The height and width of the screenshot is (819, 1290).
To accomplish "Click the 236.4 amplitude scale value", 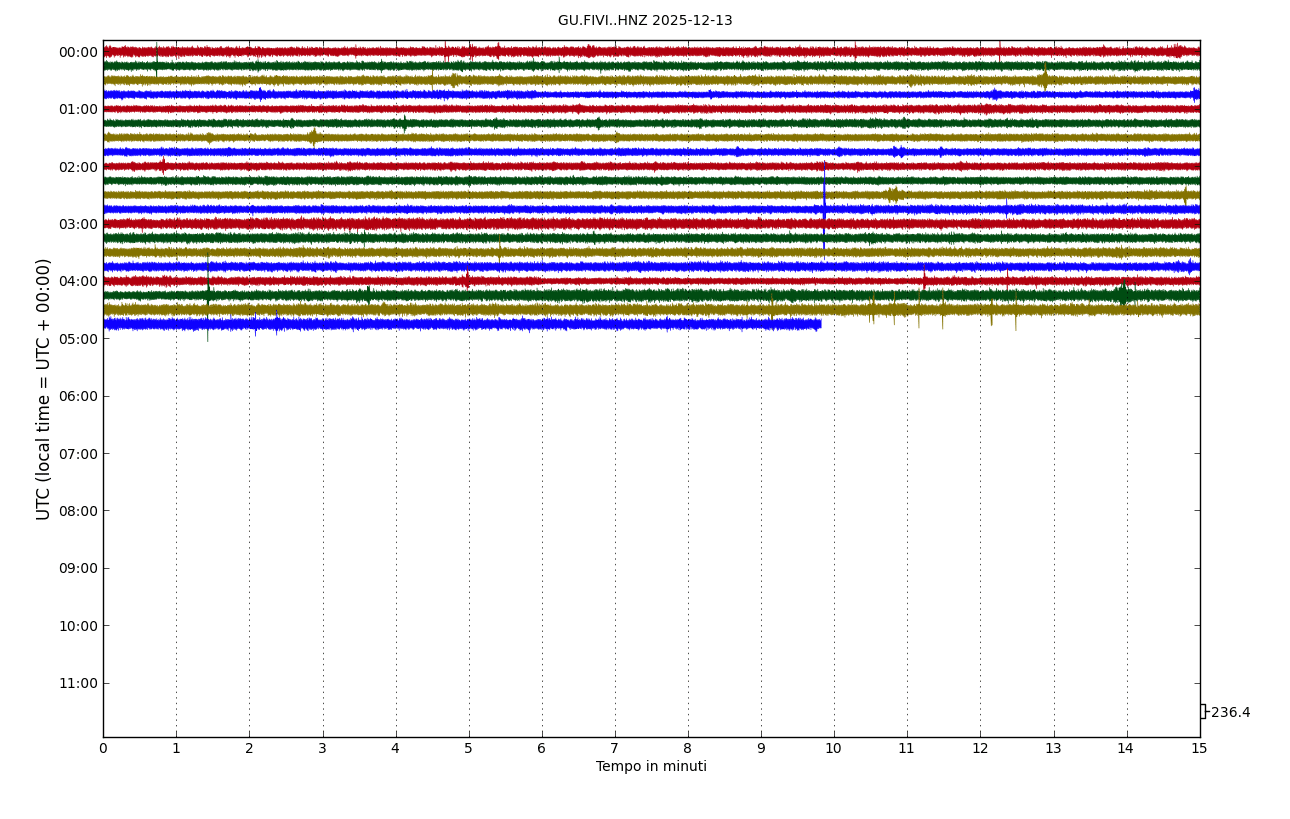I will tap(1230, 713).
